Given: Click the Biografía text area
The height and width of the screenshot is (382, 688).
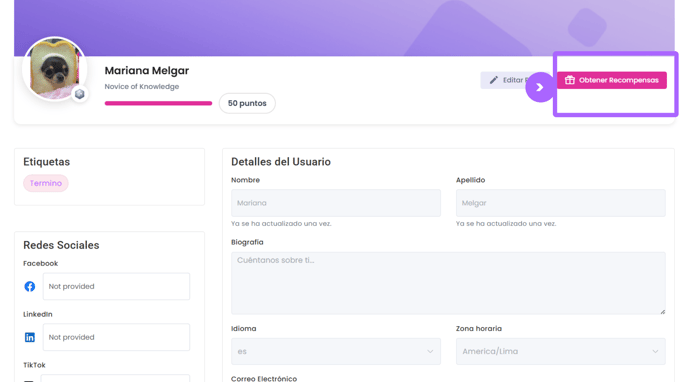Looking at the screenshot, I should (x=448, y=283).
